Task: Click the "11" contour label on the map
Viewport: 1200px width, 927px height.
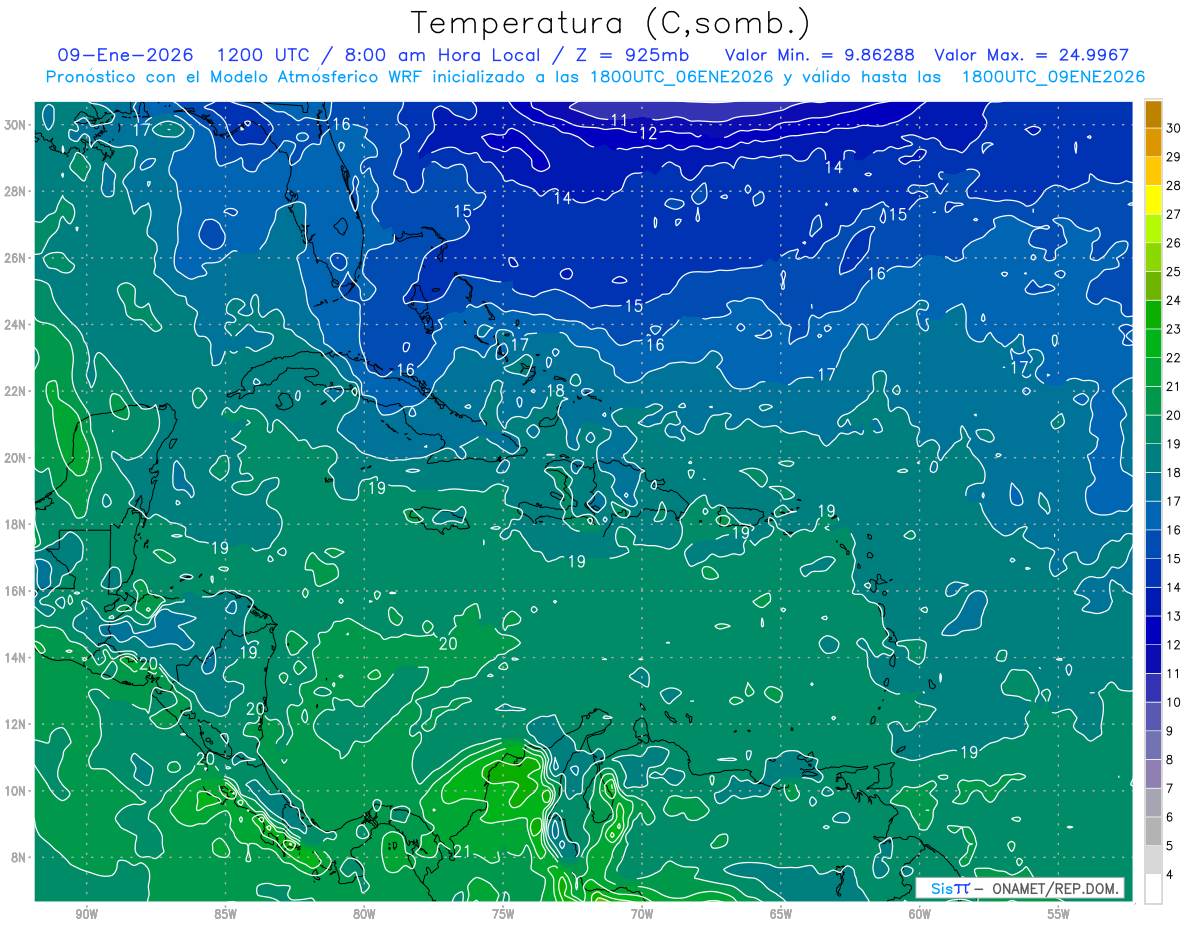Action: point(619,120)
